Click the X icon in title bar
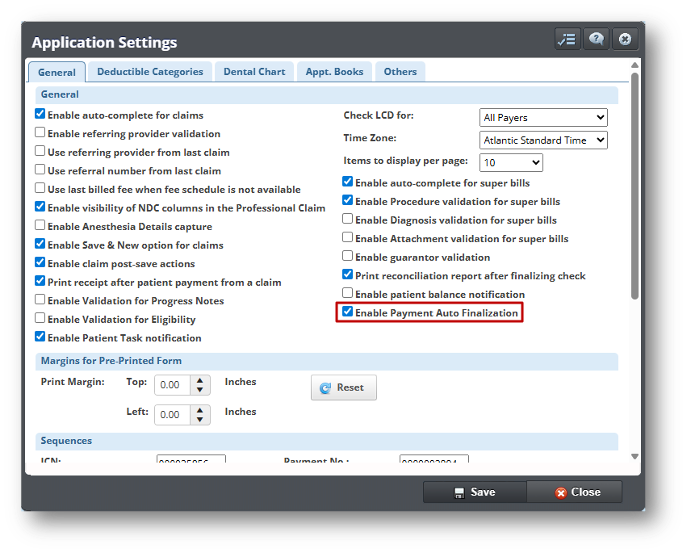Image resolution: width=688 pixels, height=554 pixels. (x=625, y=39)
